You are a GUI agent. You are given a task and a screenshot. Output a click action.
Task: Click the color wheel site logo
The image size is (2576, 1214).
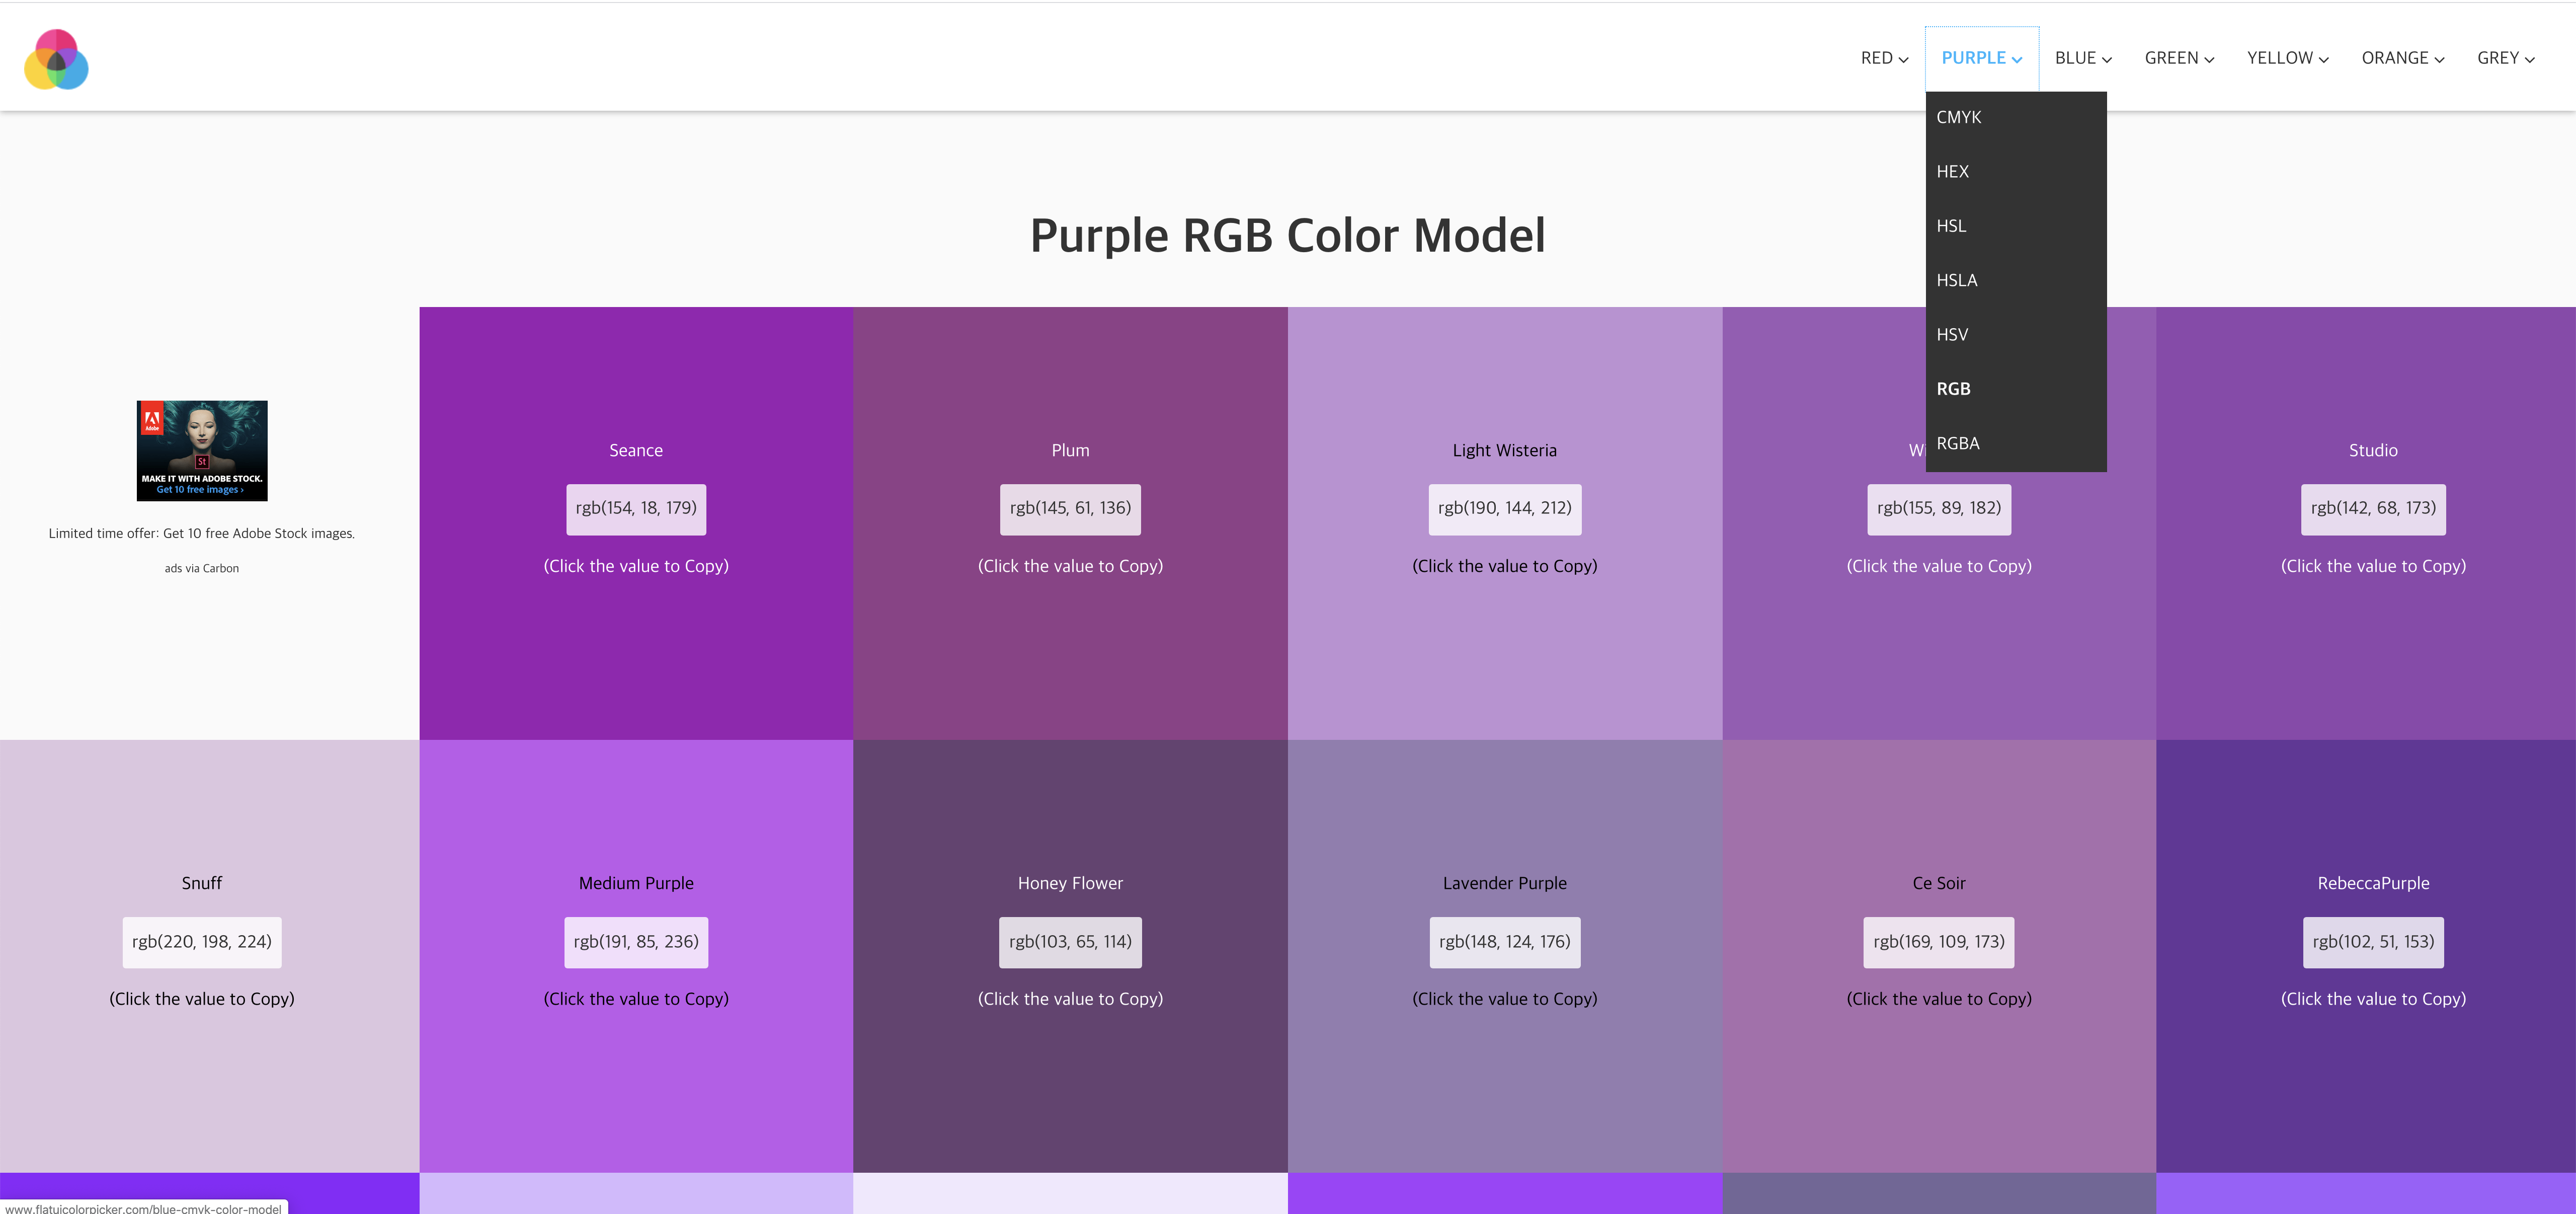pos(56,59)
